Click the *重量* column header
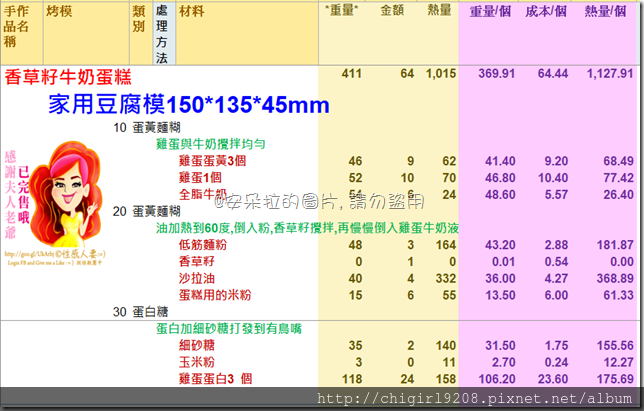The height and width of the screenshot is (411, 644). coord(341,10)
